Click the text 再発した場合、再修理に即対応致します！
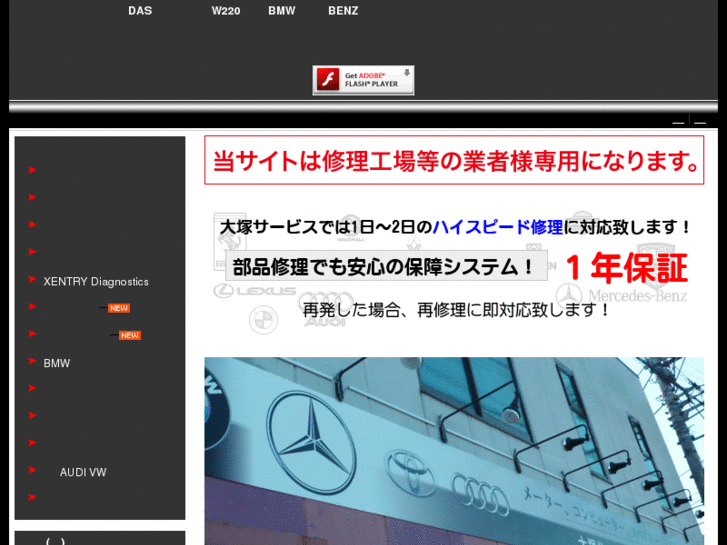The width and height of the screenshot is (727, 545). click(456, 309)
